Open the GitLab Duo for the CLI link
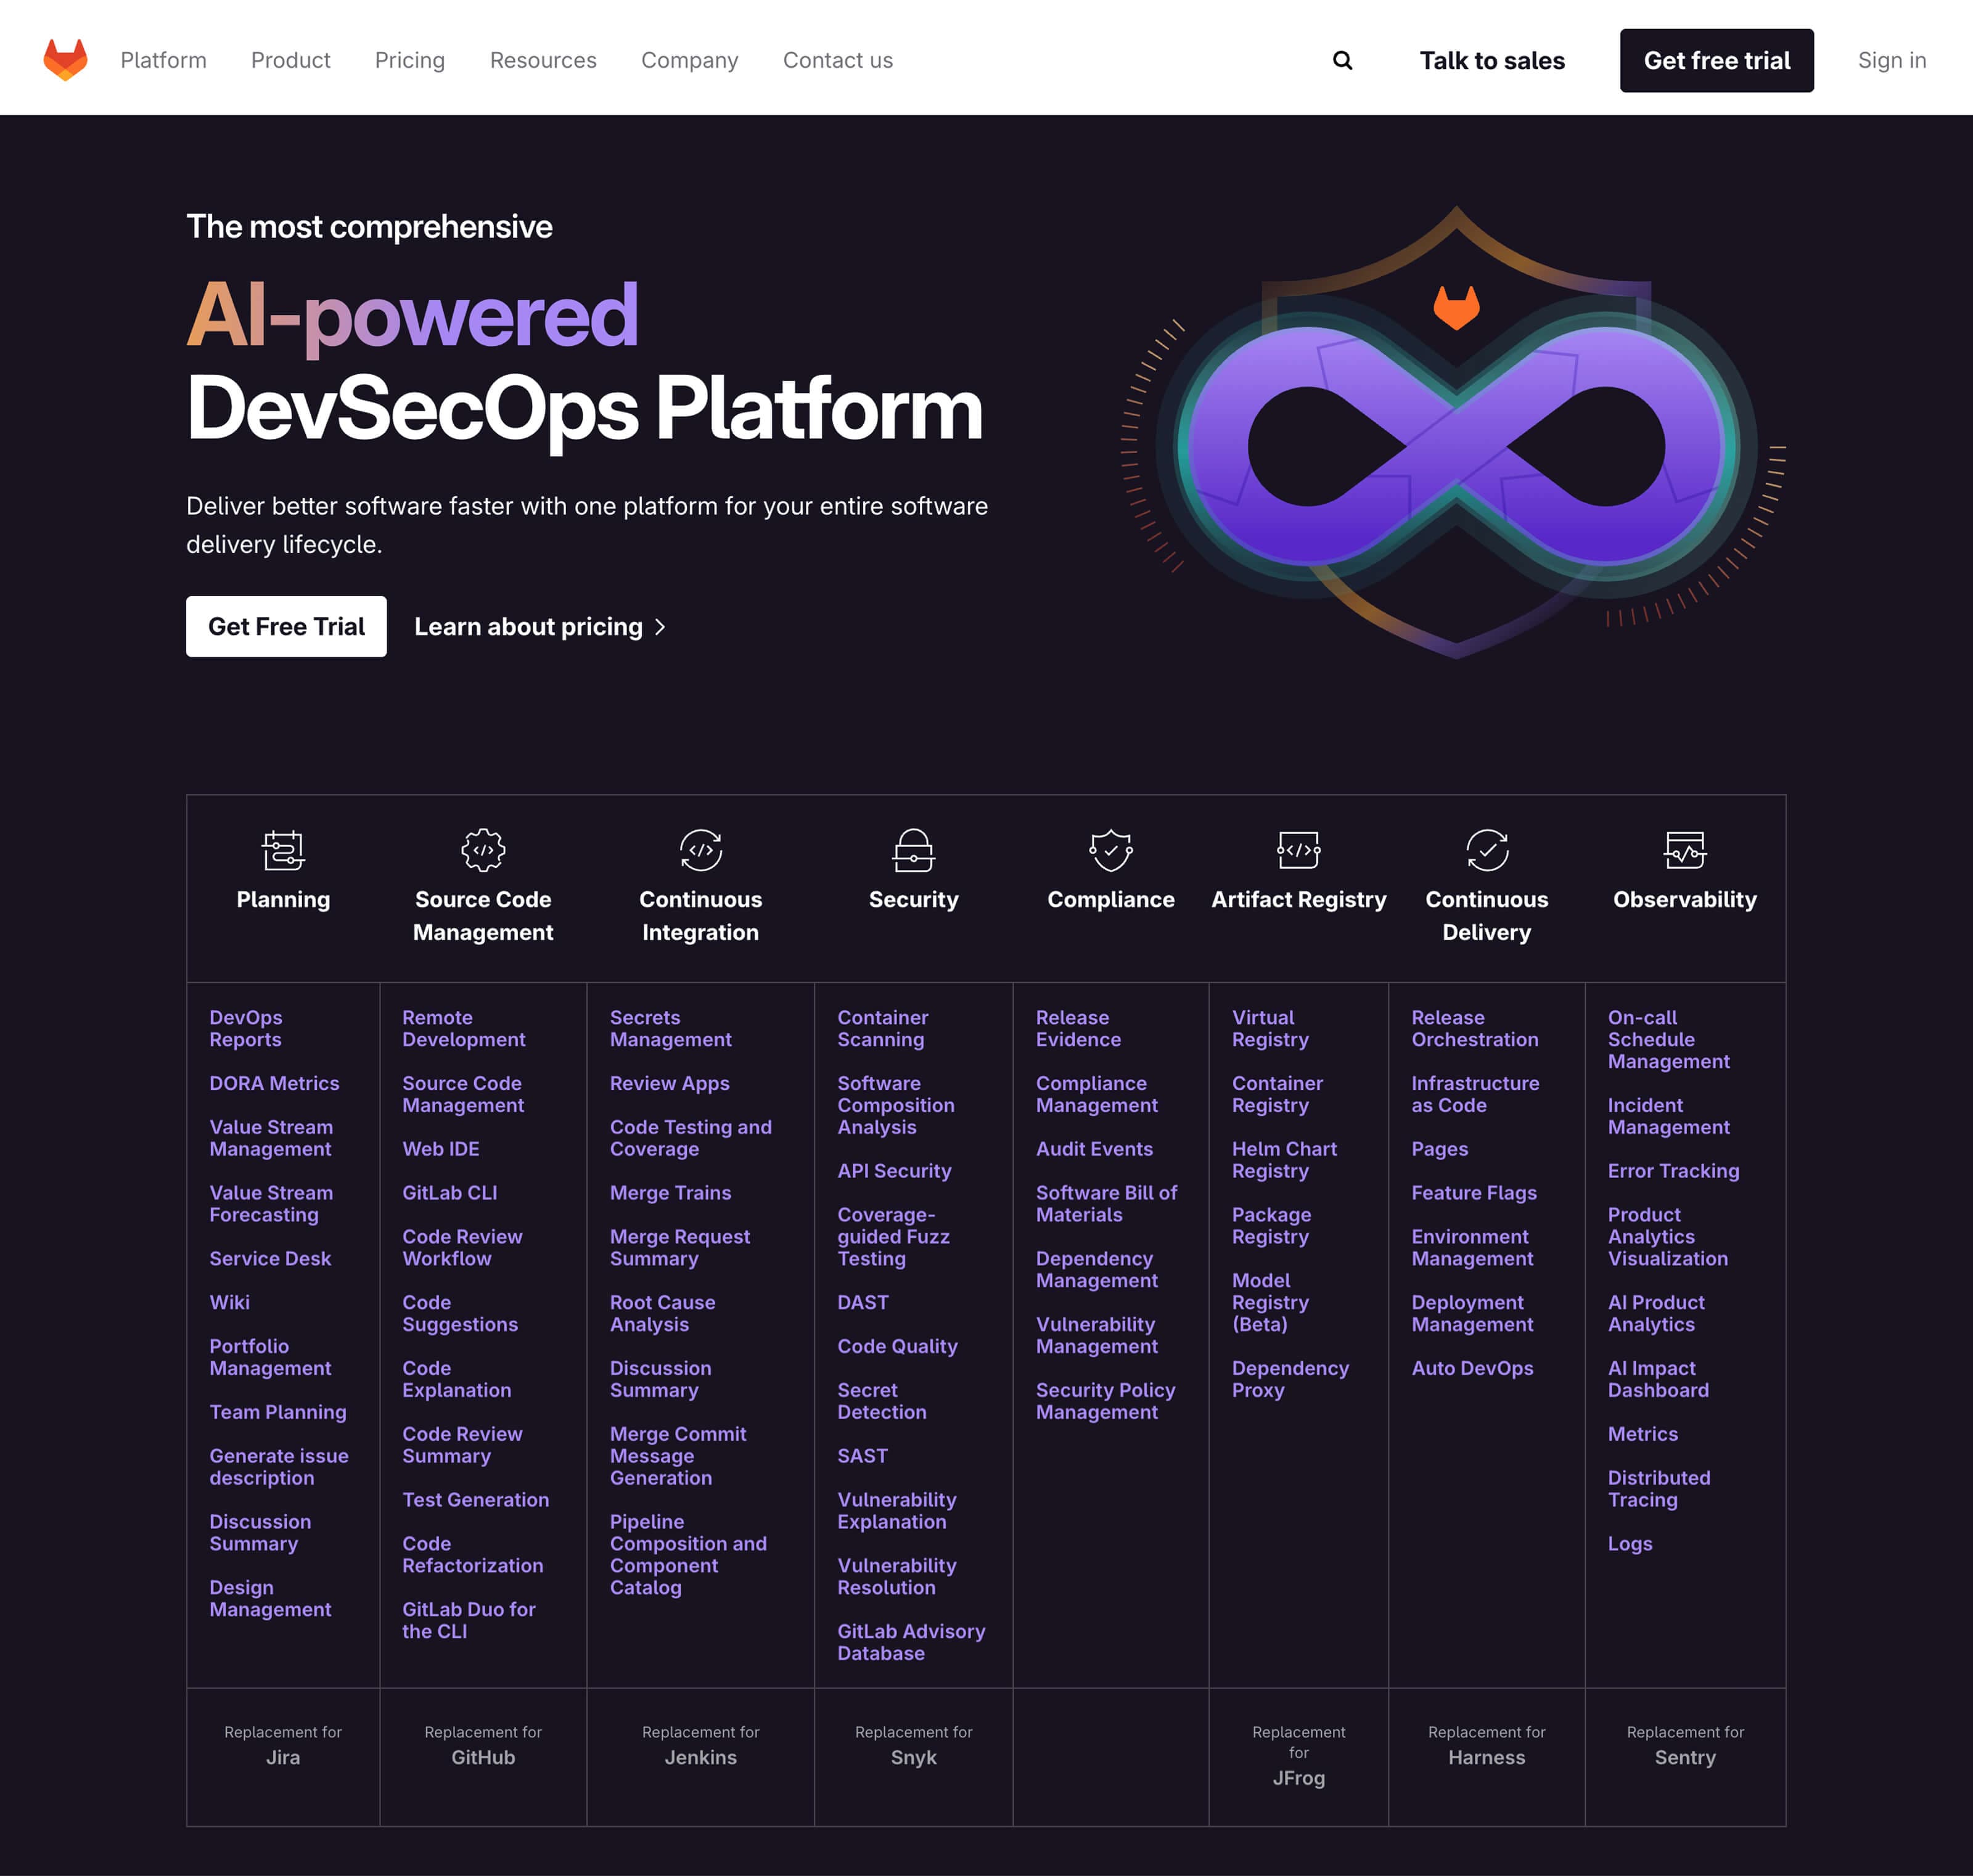The width and height of the screenshot is (1973, 1876). tap(469, 1620)
